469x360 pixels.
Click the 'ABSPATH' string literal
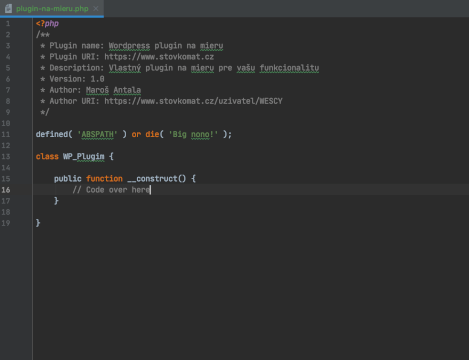click(x=97, y=134)
